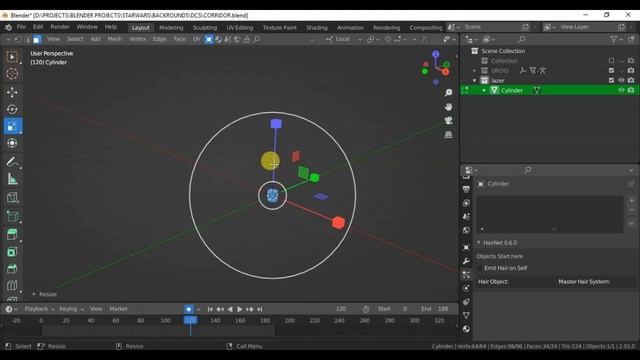Select the Annotate tool

coord(12,162)
